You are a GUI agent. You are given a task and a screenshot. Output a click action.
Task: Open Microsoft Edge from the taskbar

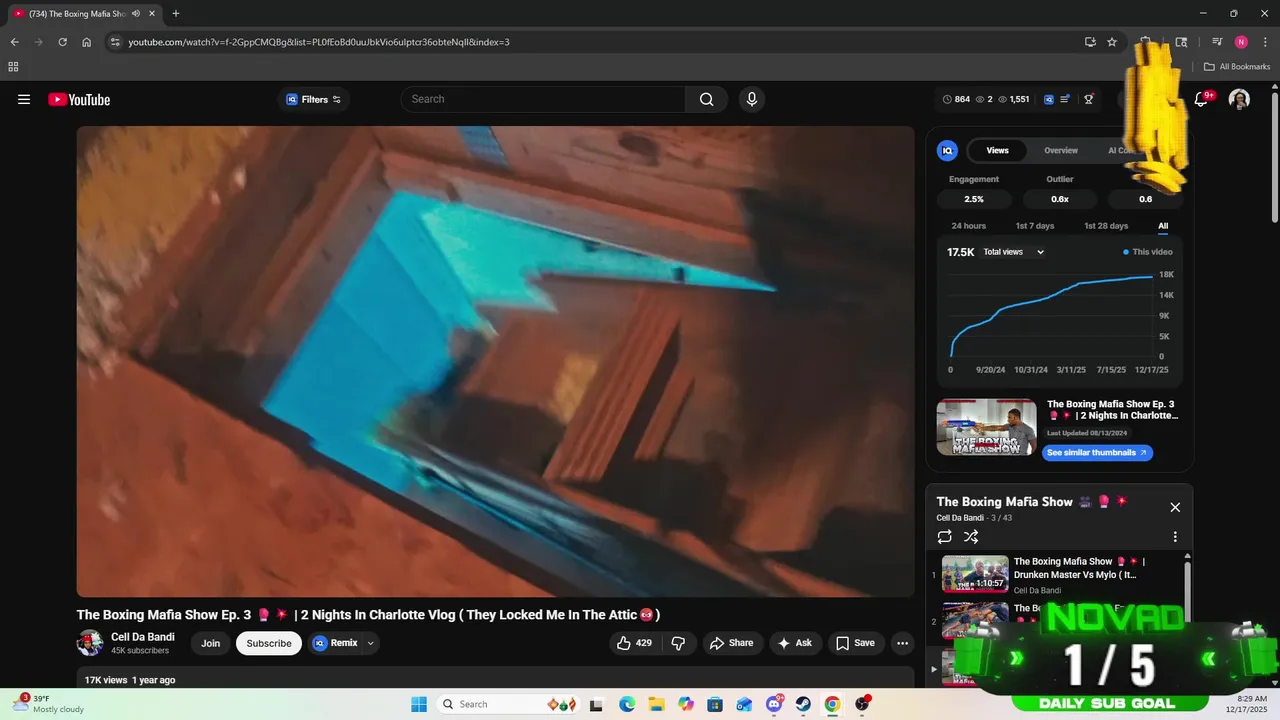(x=627, y=704)
